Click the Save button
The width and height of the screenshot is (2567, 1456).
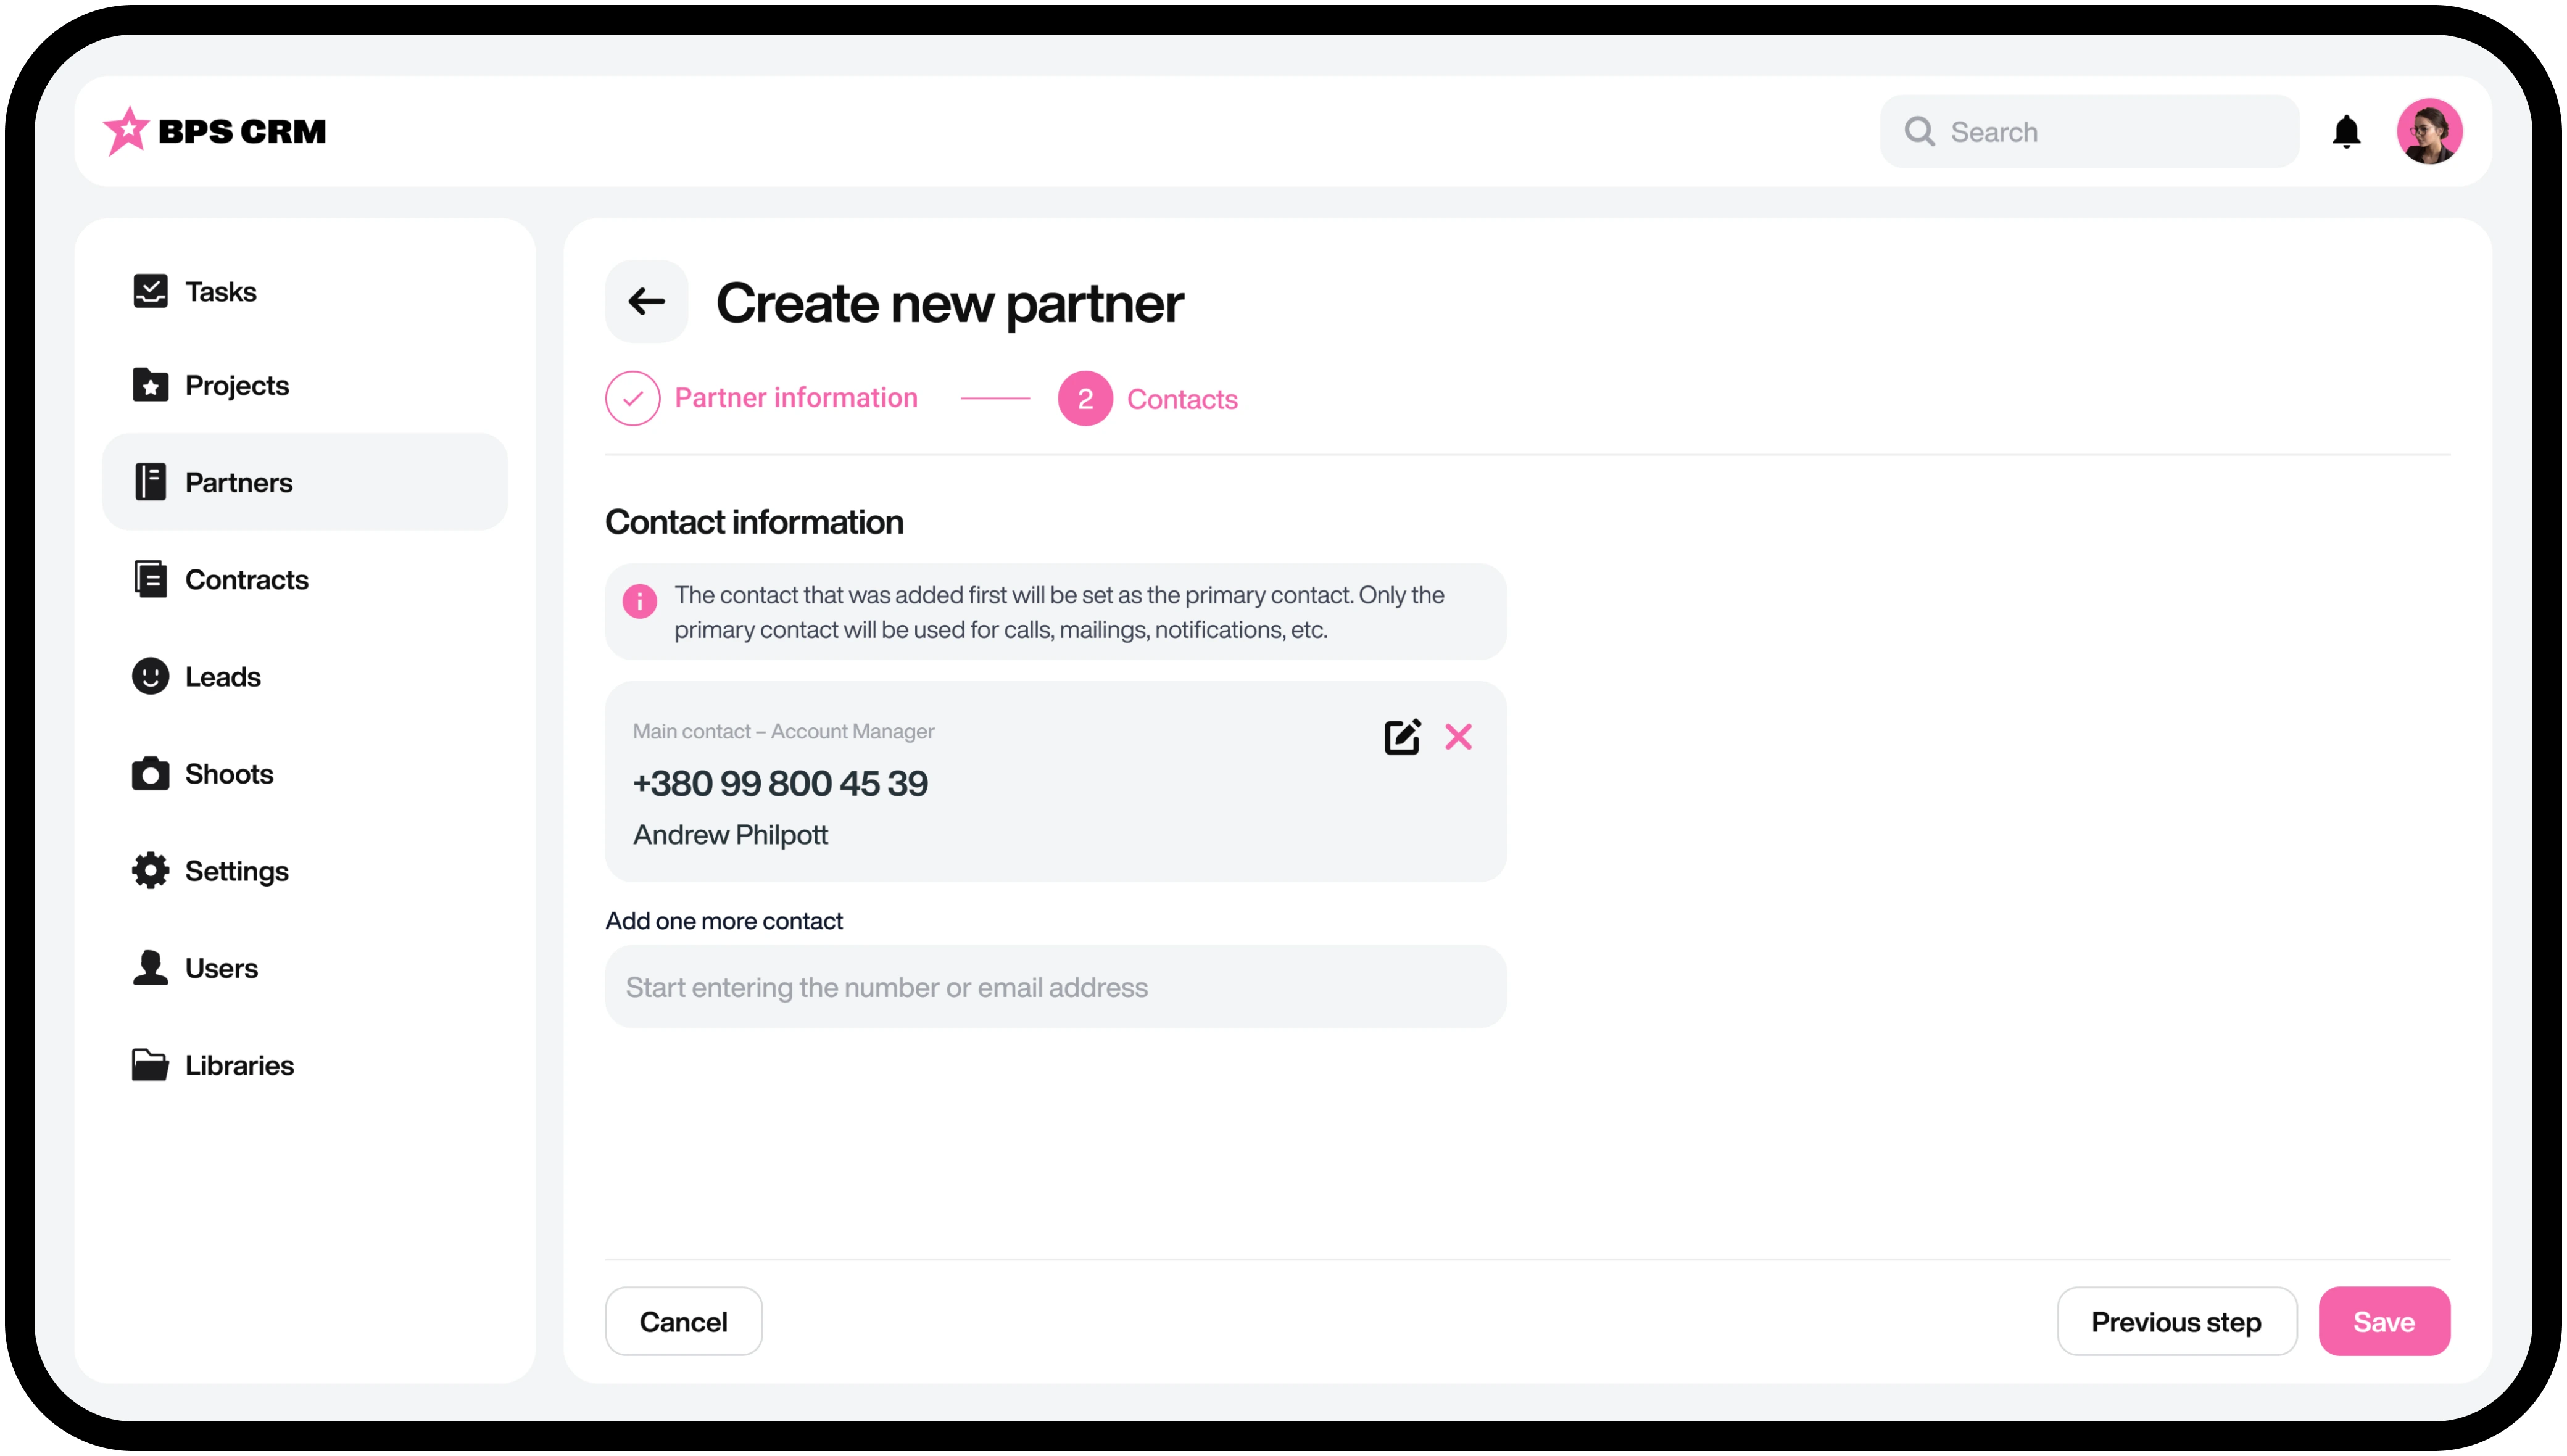(2383, 1321)
